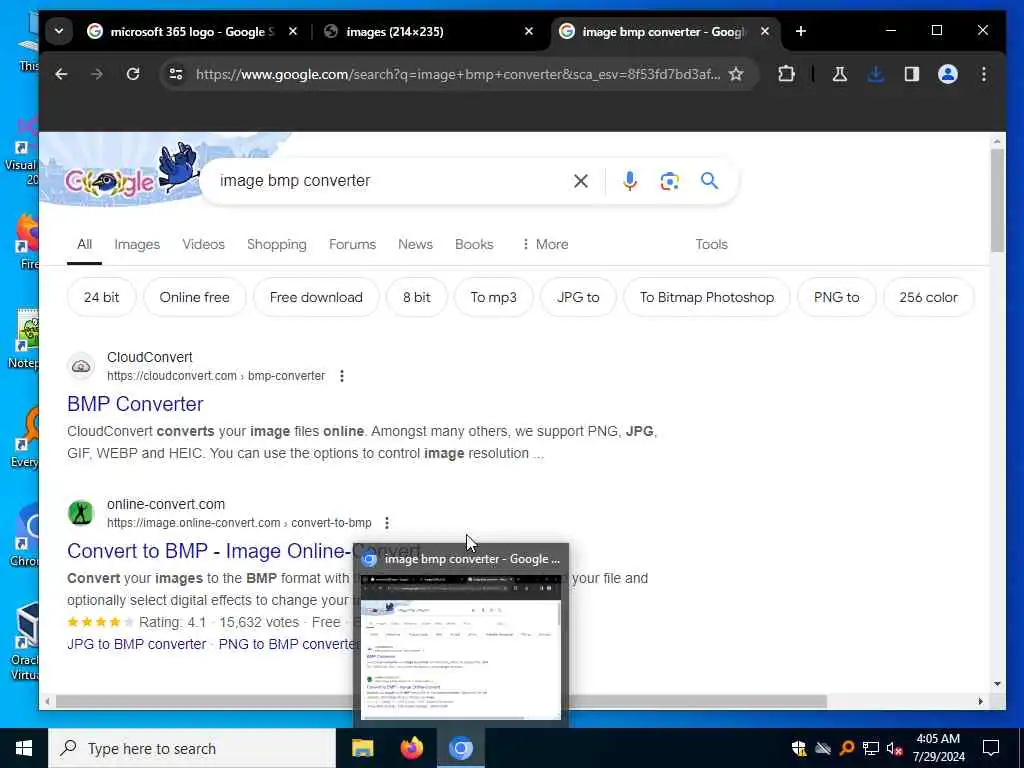Toggle the browser side panel

(912, 74)
